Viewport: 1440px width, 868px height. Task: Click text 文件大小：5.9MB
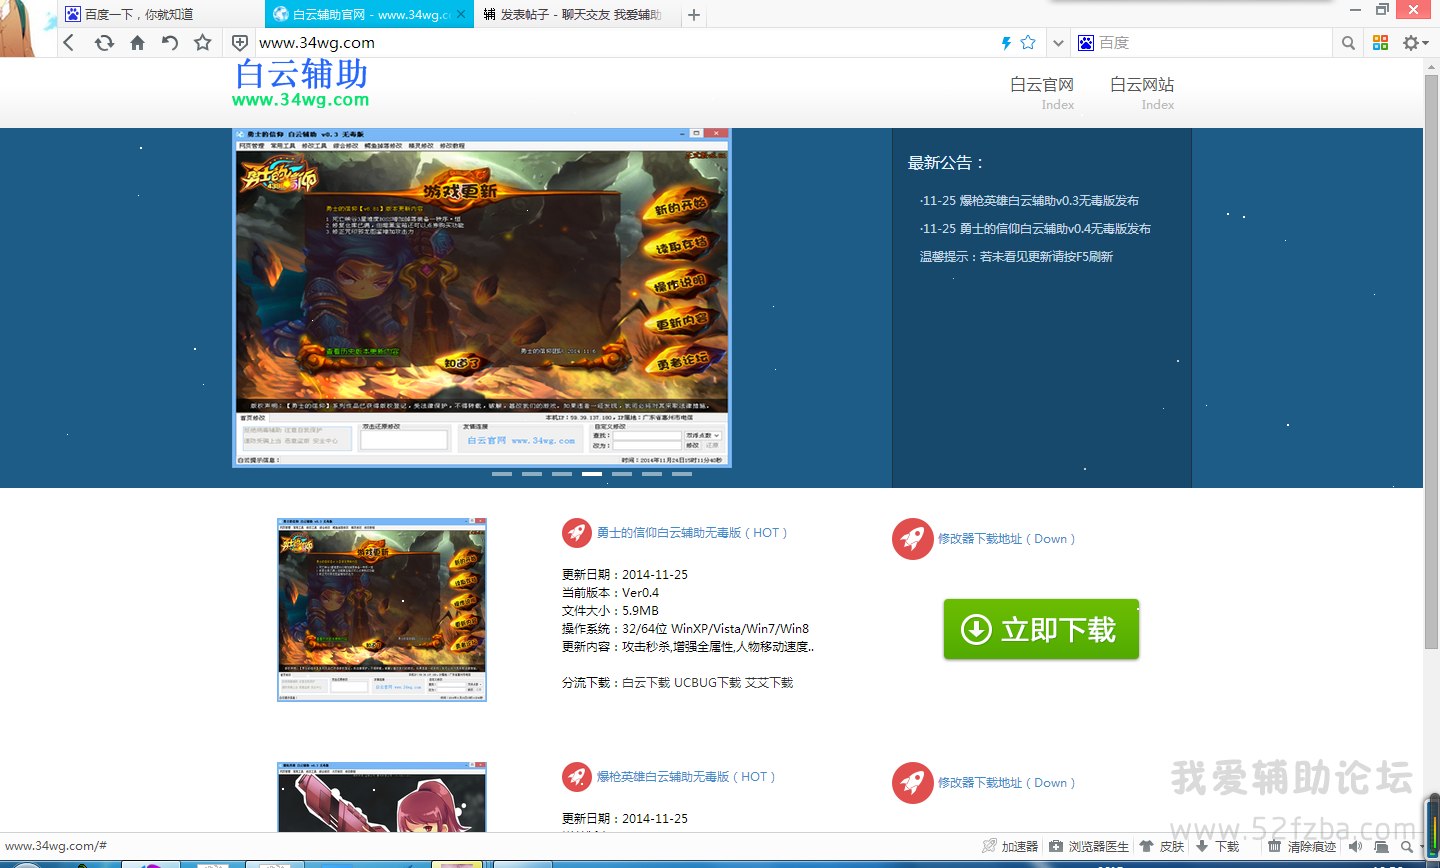(611, 611)
